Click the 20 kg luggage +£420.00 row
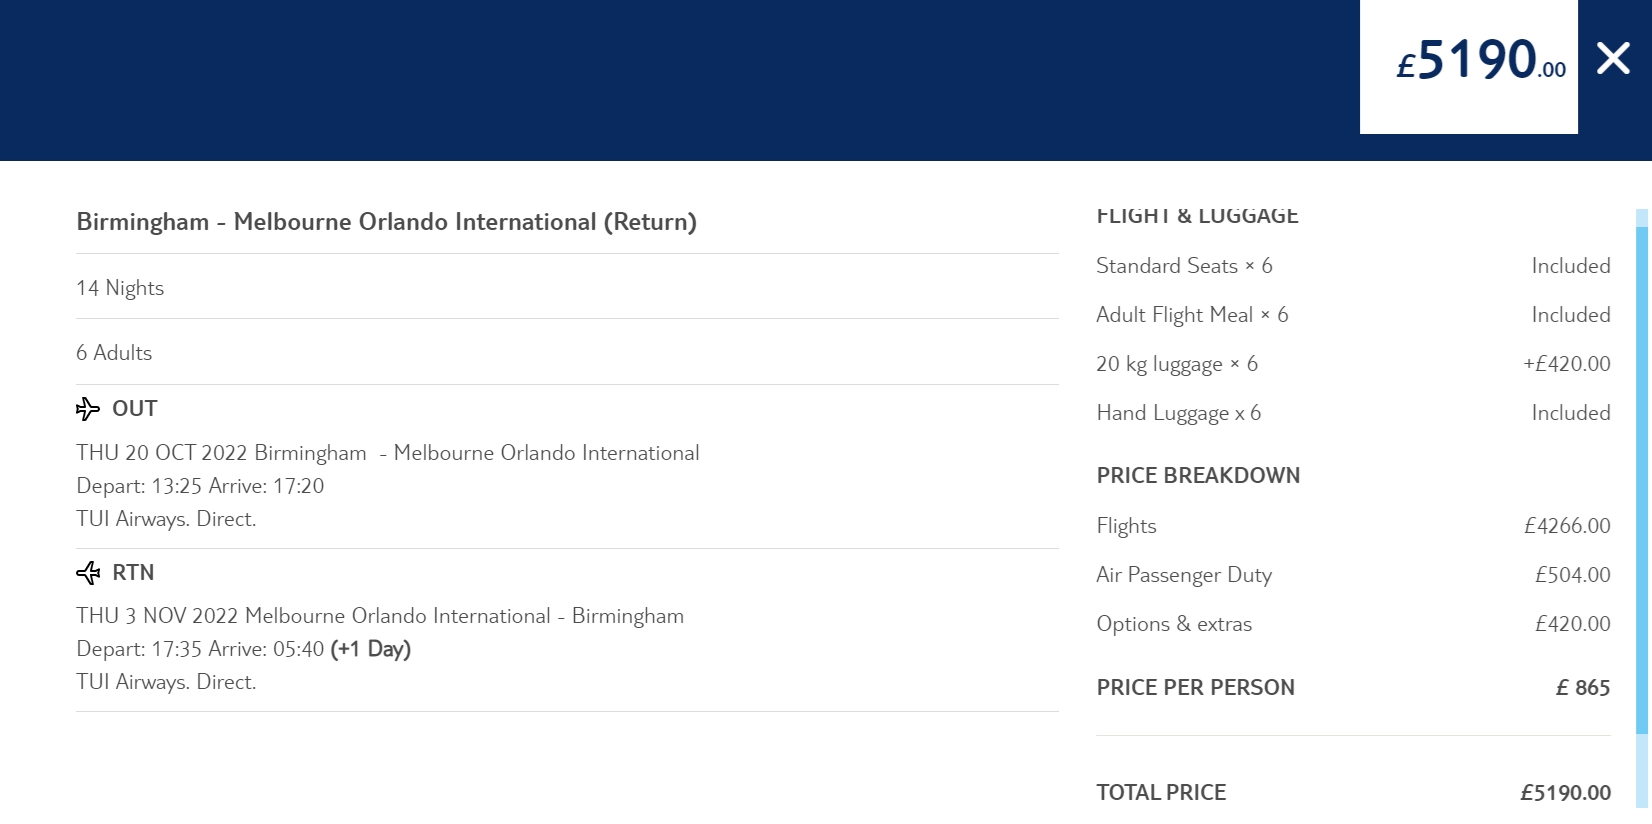 tap(1352, 364)
